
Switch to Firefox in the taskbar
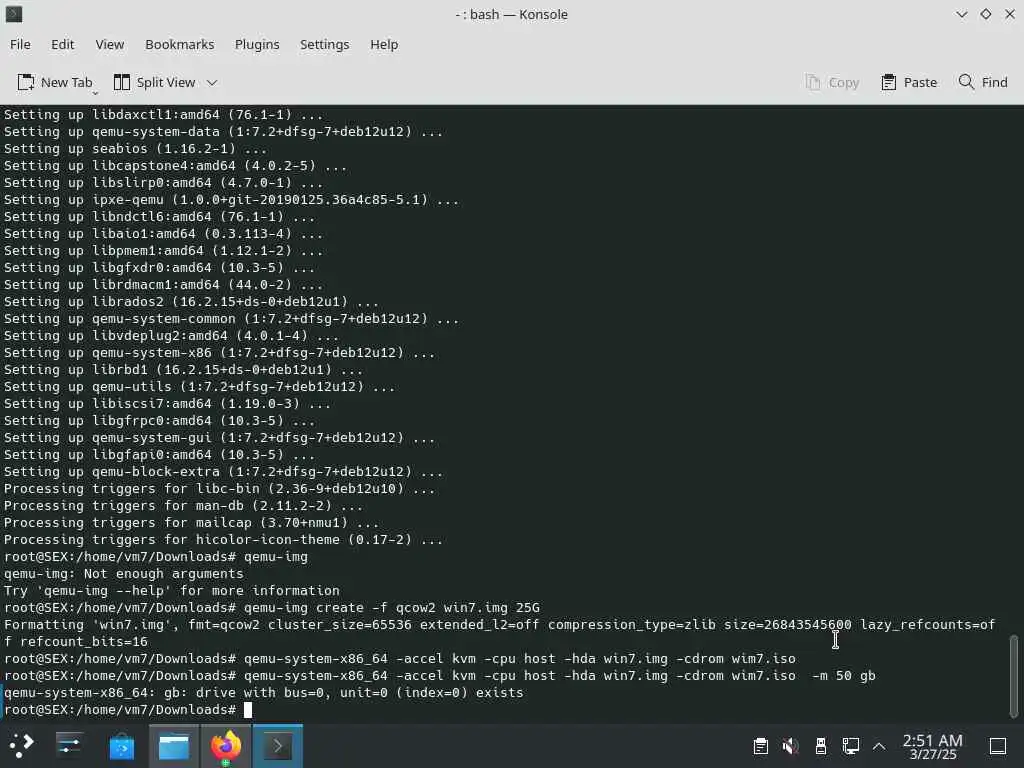click(x=225, y=746)
